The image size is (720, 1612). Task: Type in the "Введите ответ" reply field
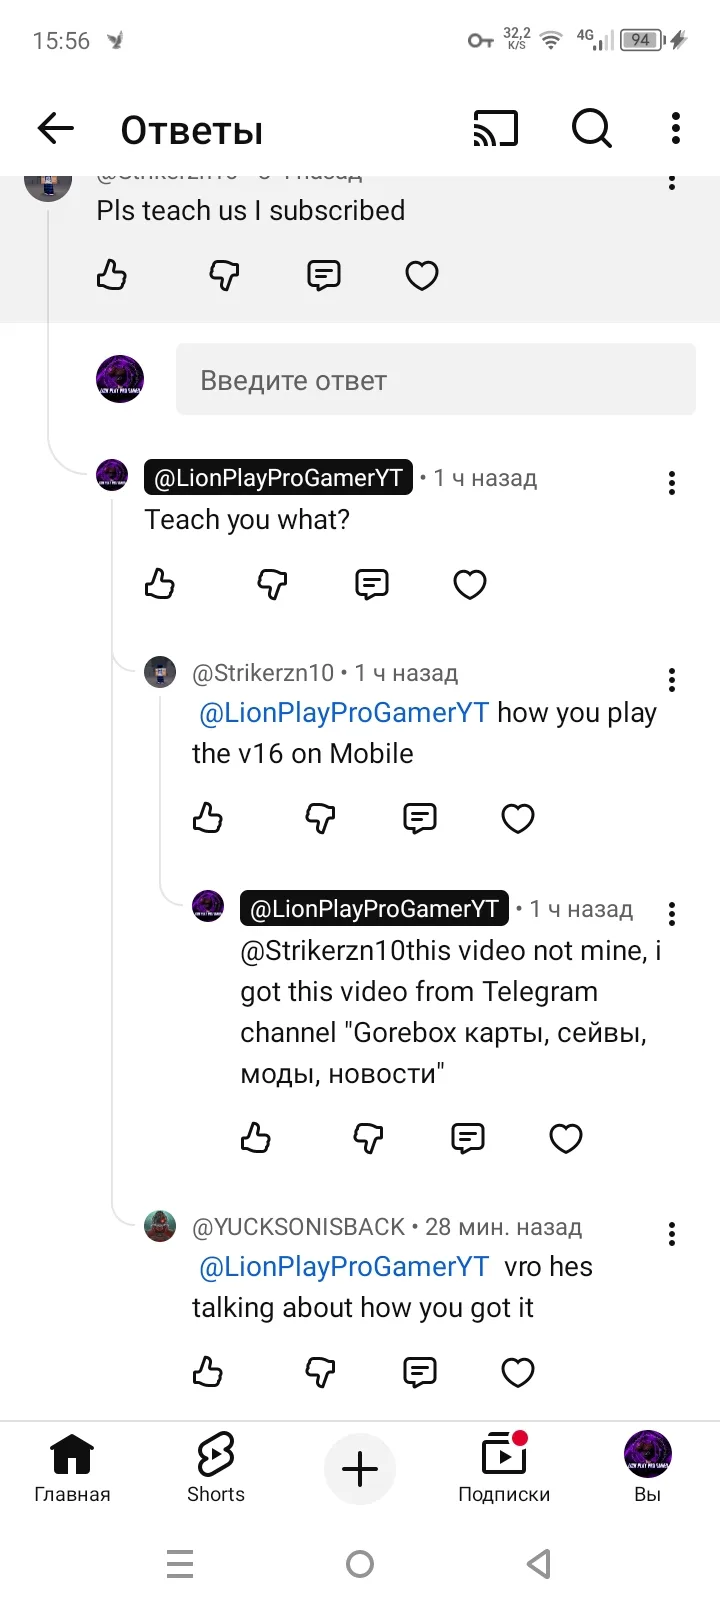[x=435, y=380]
